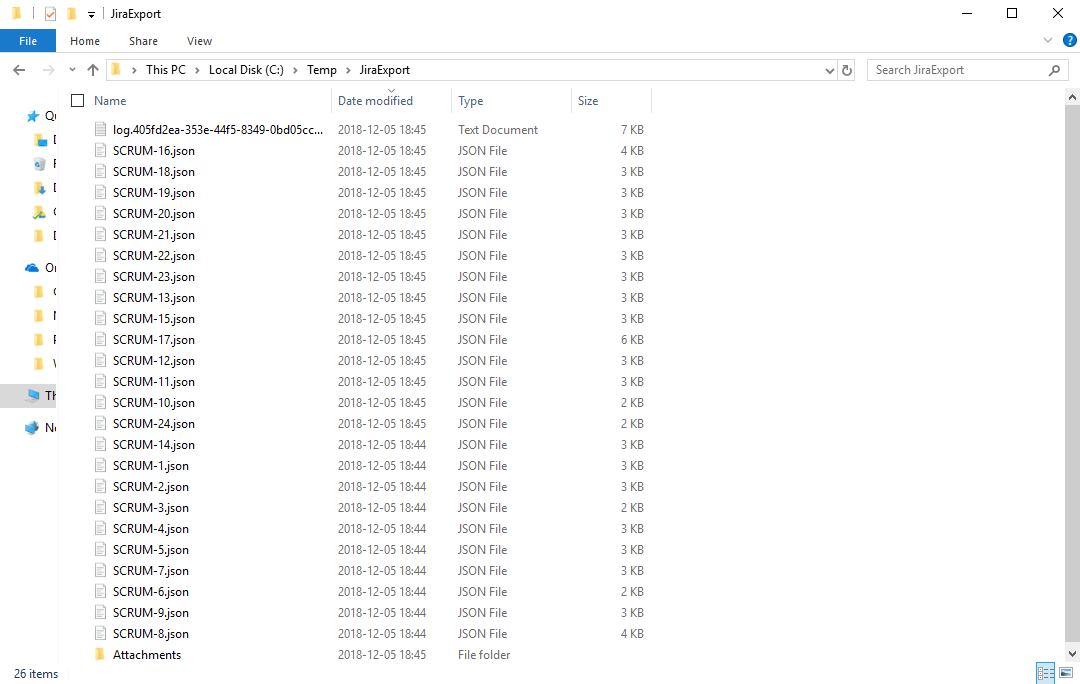Screen dimensions: 1080x684
Task: Select the Quick access star icon
Action: point(32,116)
